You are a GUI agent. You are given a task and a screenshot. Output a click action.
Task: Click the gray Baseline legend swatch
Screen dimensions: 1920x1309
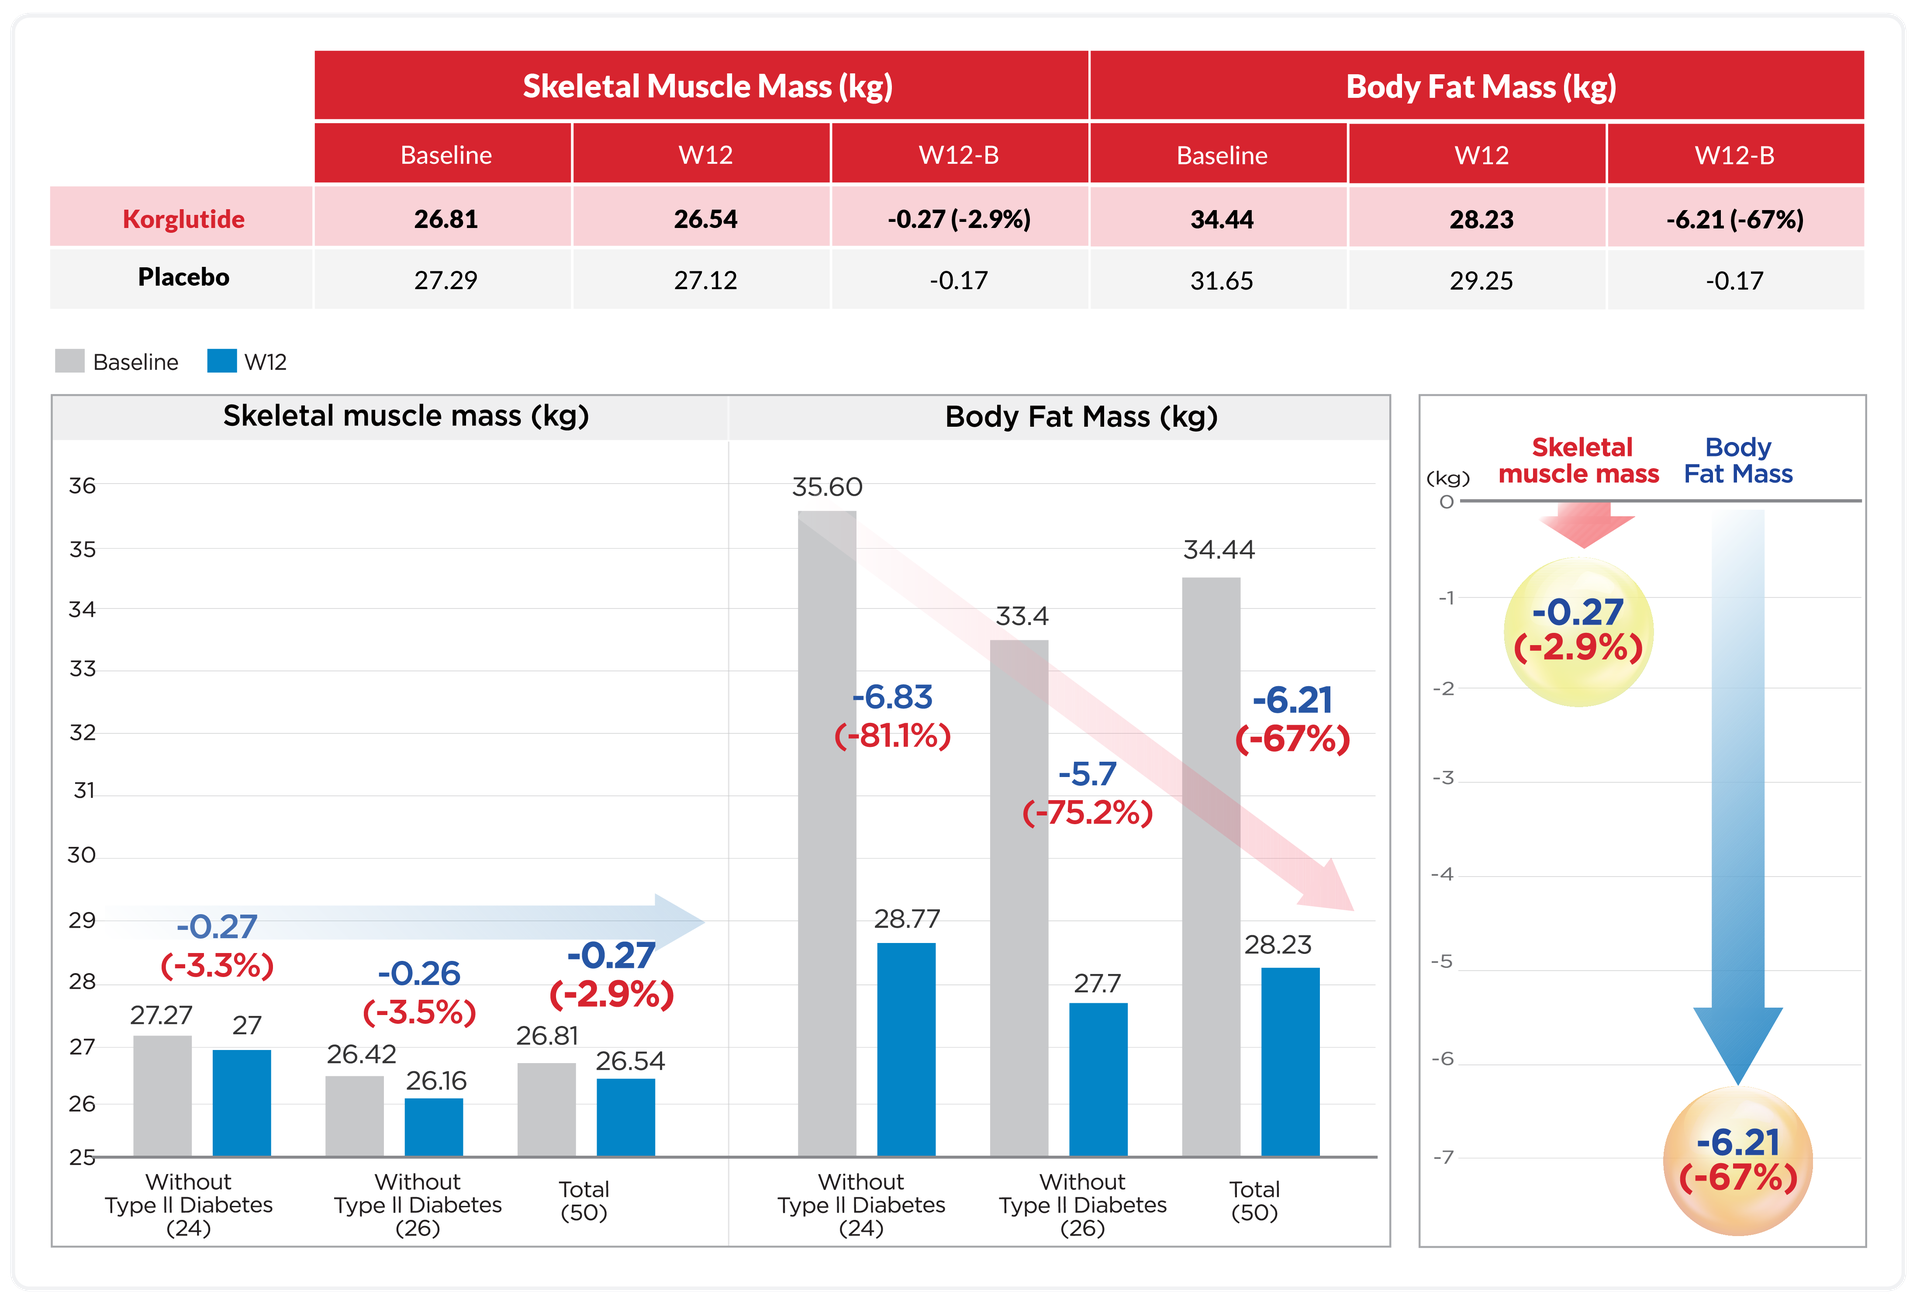(x=70, y=361)
